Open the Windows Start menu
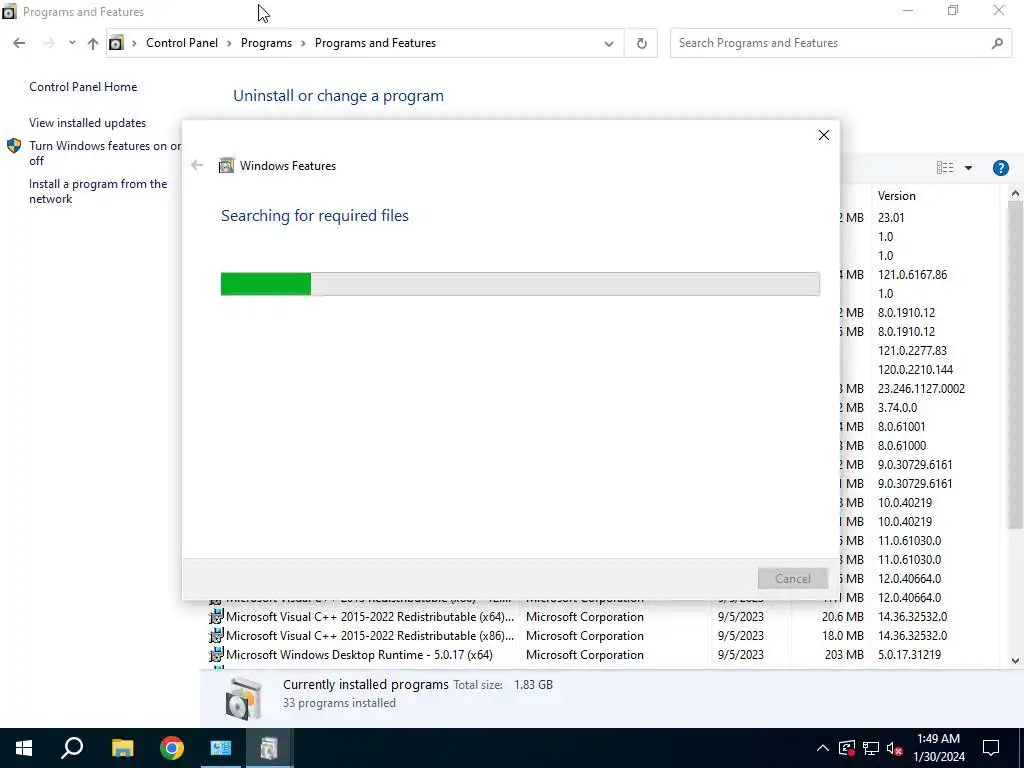The width and height of the screenshot is (1024, 768). click(x=24, y=748)
